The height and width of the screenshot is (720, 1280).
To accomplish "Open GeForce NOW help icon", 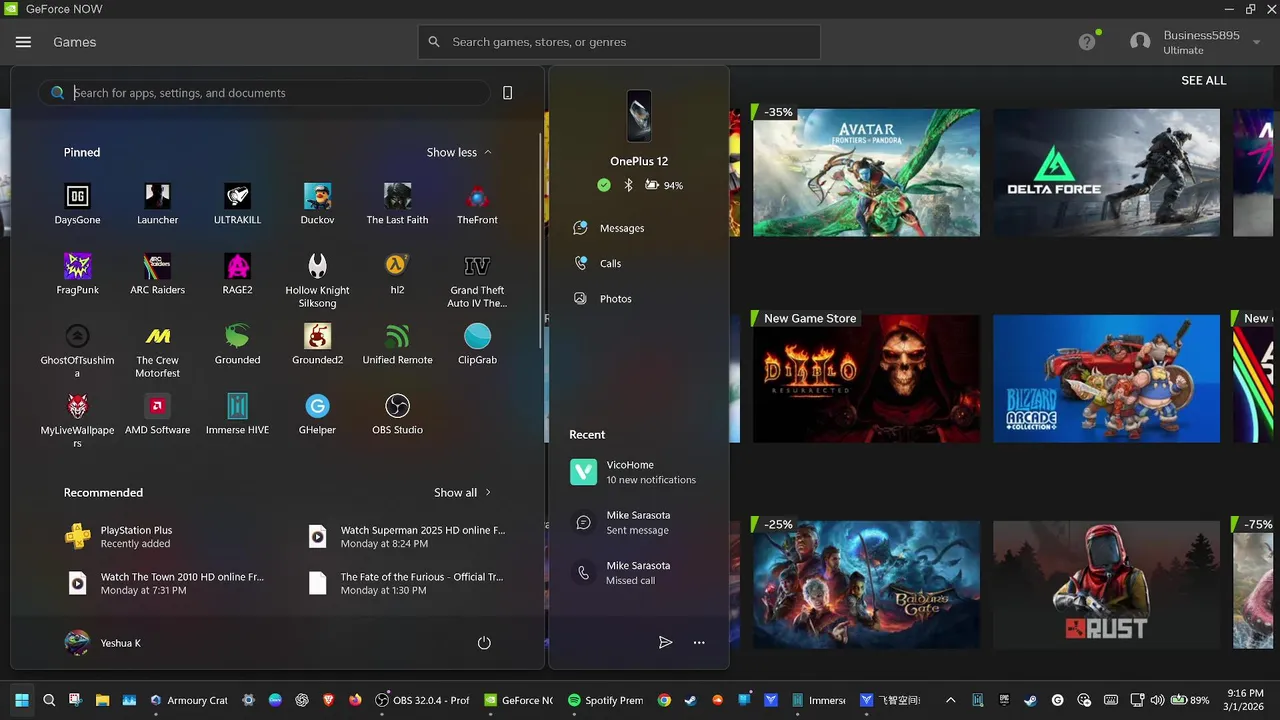I will coord(1087,42).
